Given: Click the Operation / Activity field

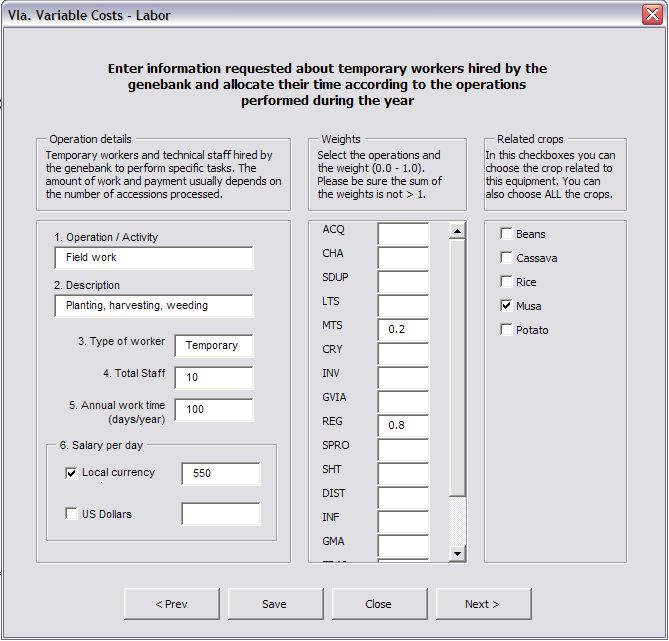Looking at the screenshot, I should click(154, 258).
